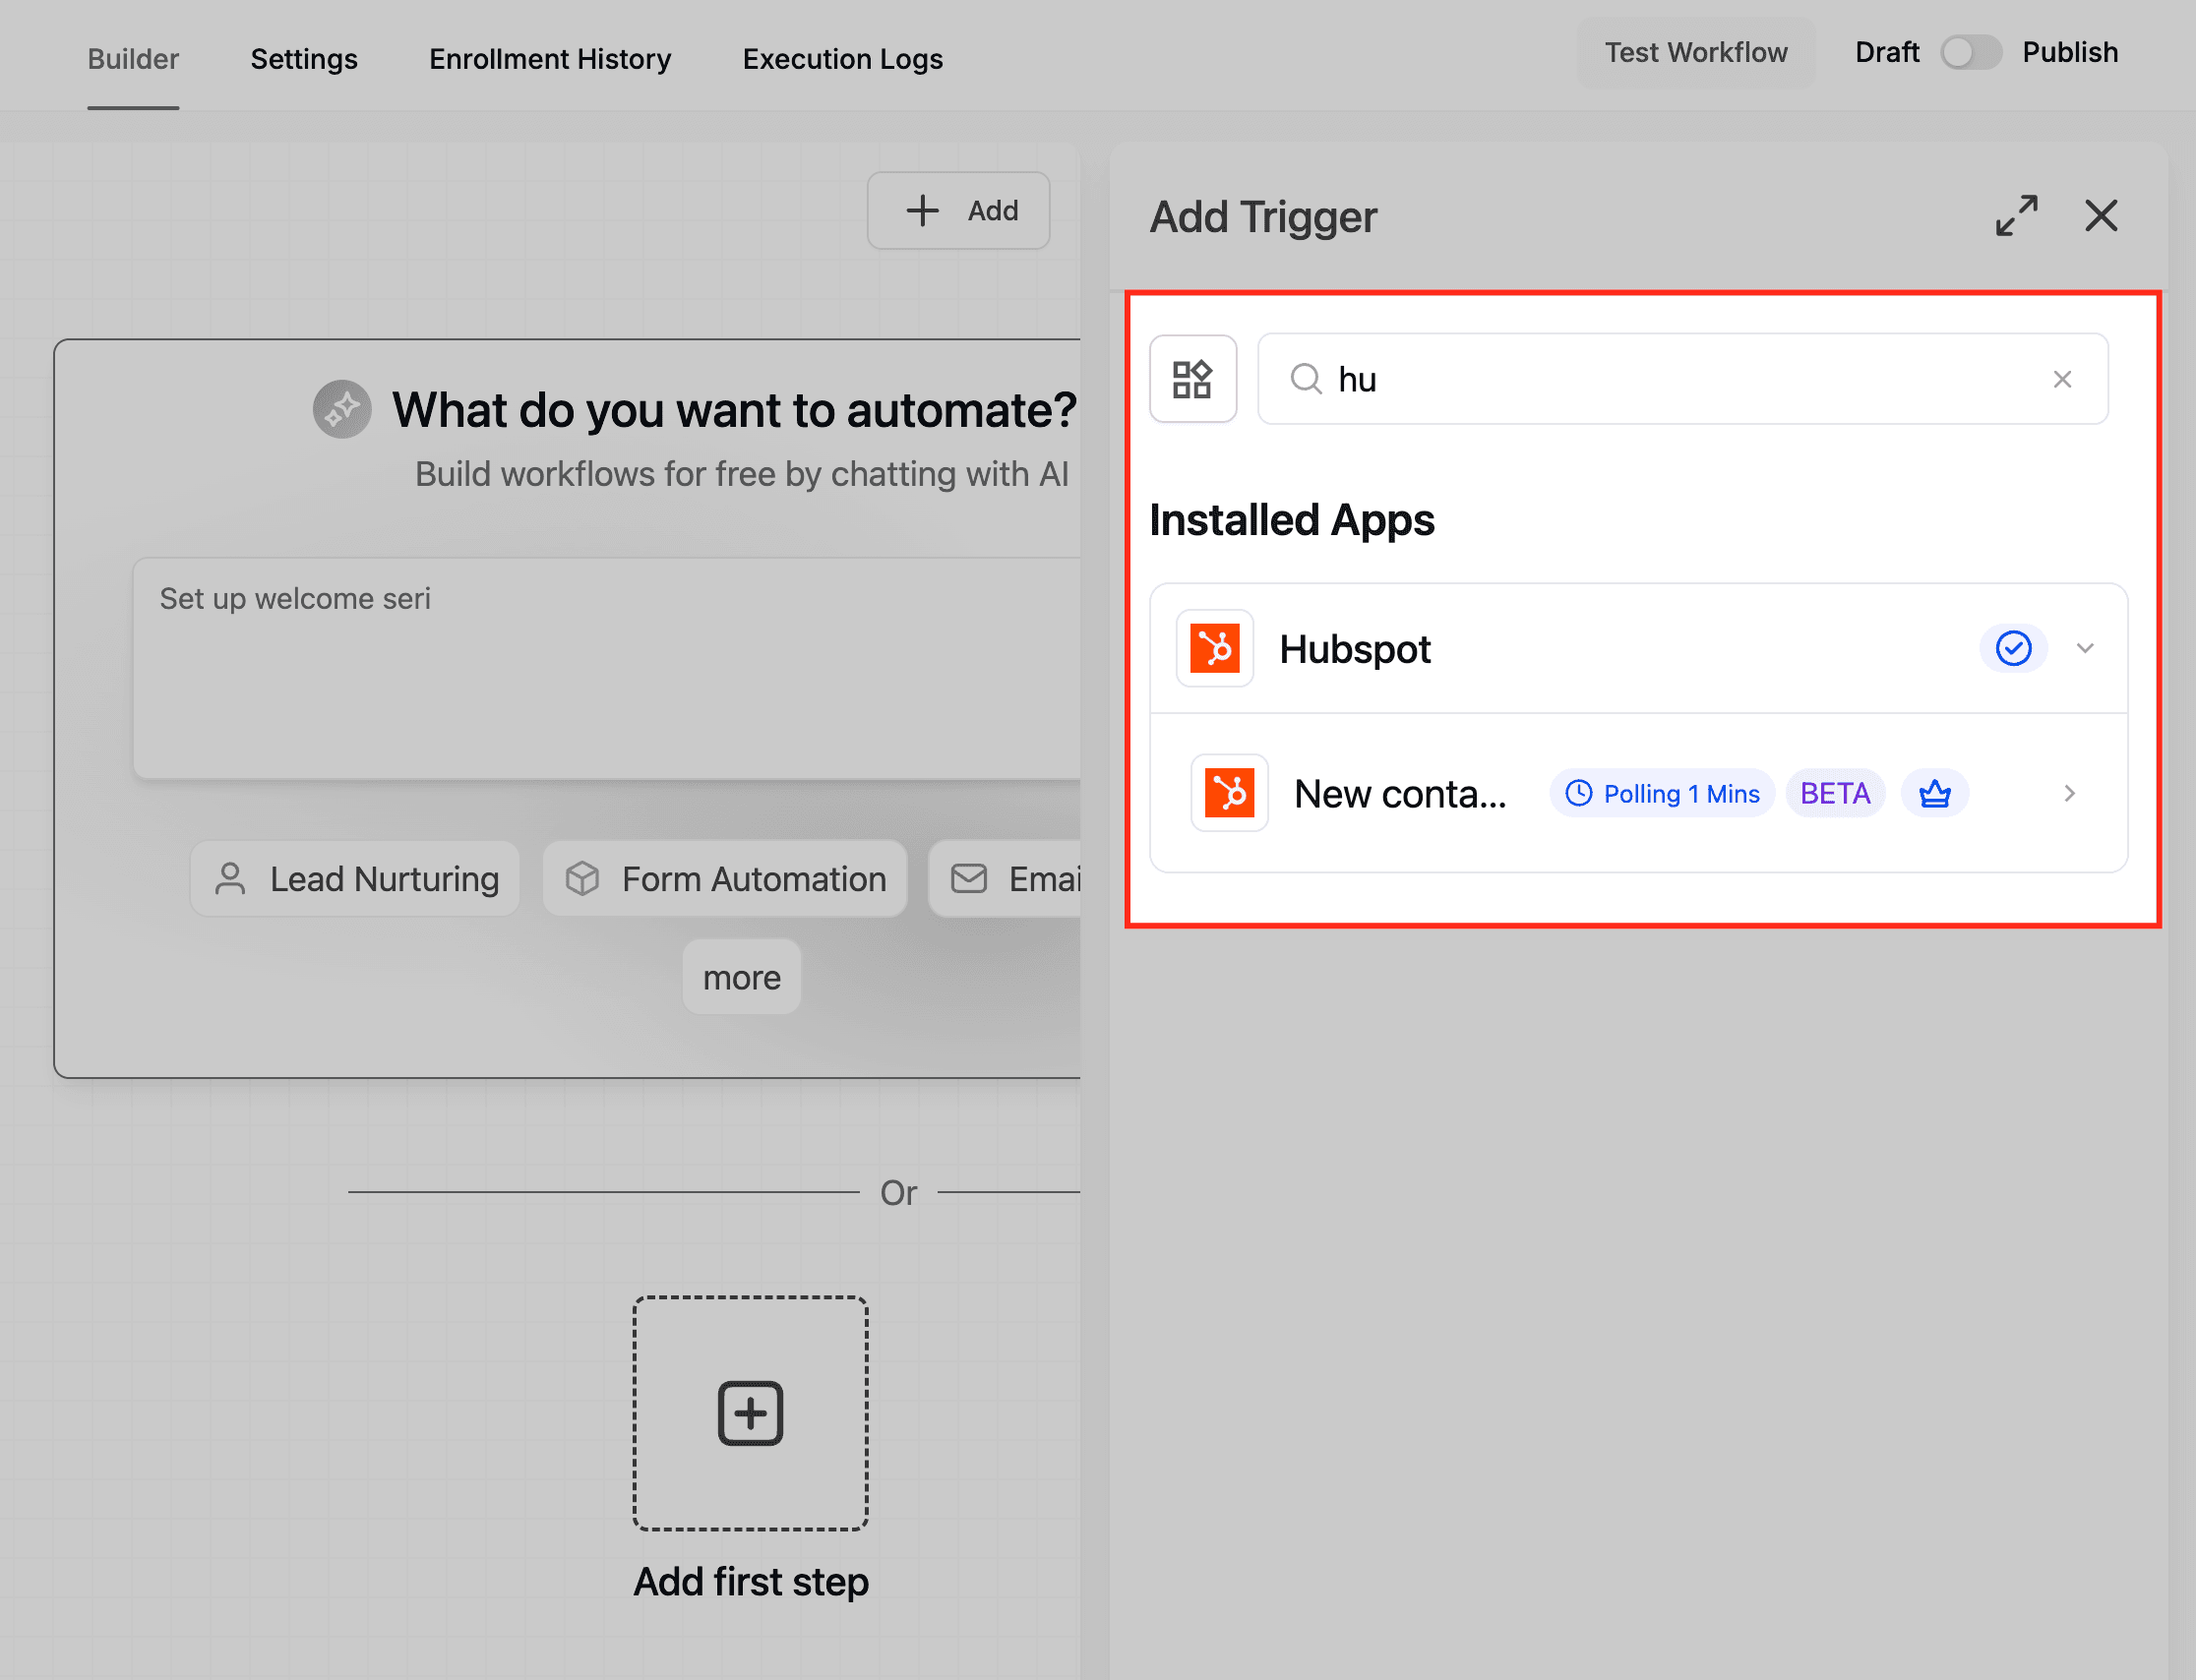Viewport: 2196px width, 1680px height.
Task: Switch to the Builder tab
Action: pyautogui.click(x=133, y=59)
